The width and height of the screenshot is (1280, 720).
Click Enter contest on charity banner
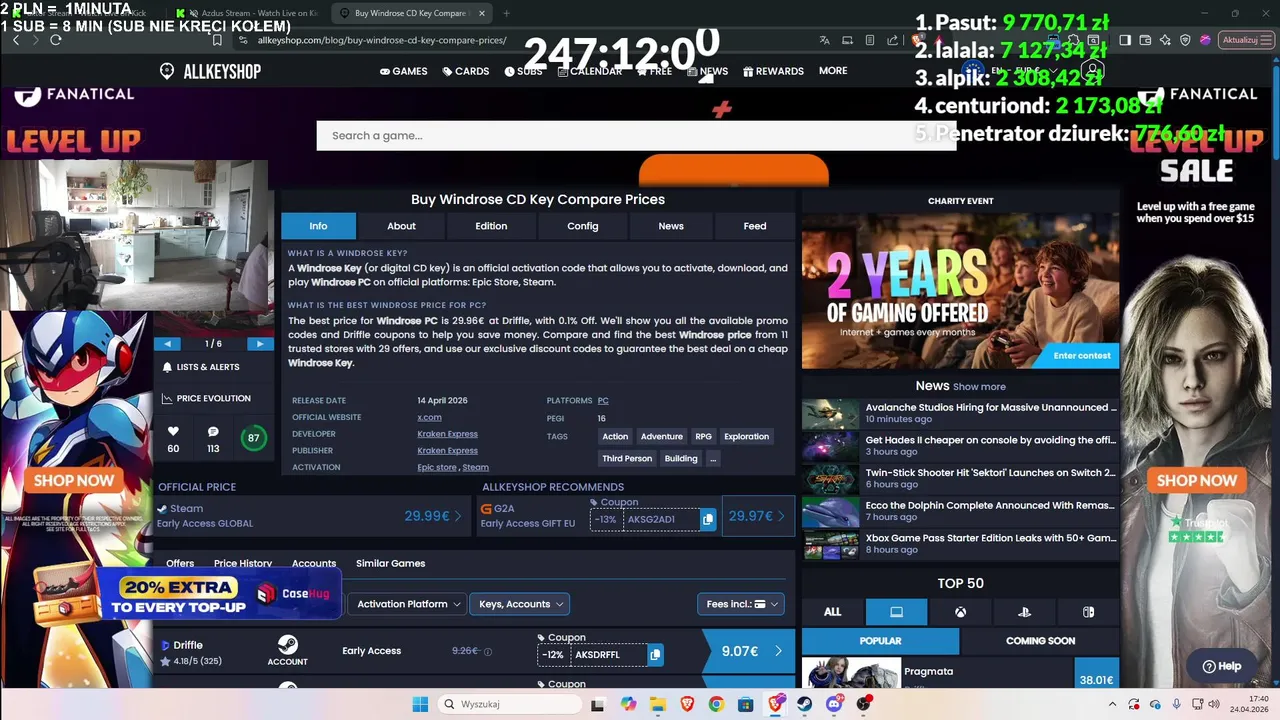1082,355
